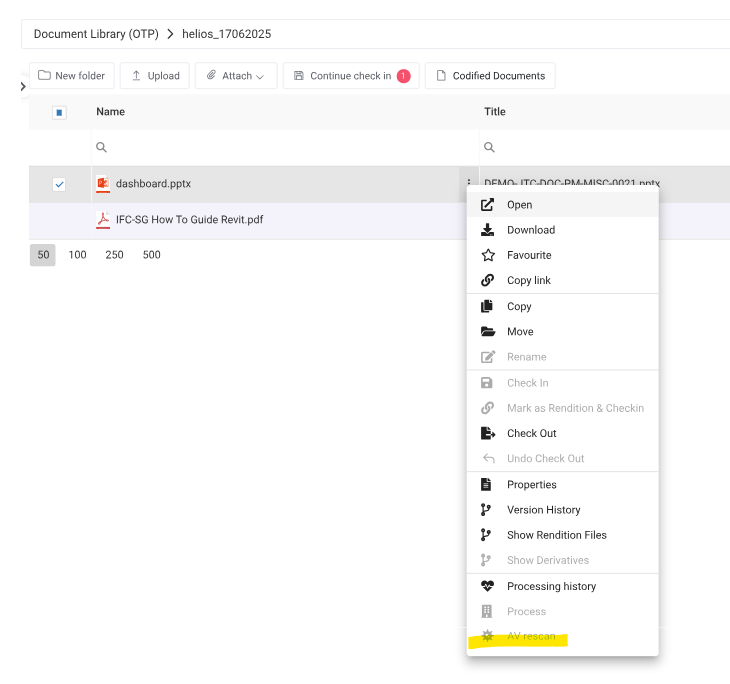Screen dimensions: 730x684
Task: Click the Name column search field
Action: (x=284, y=147)
